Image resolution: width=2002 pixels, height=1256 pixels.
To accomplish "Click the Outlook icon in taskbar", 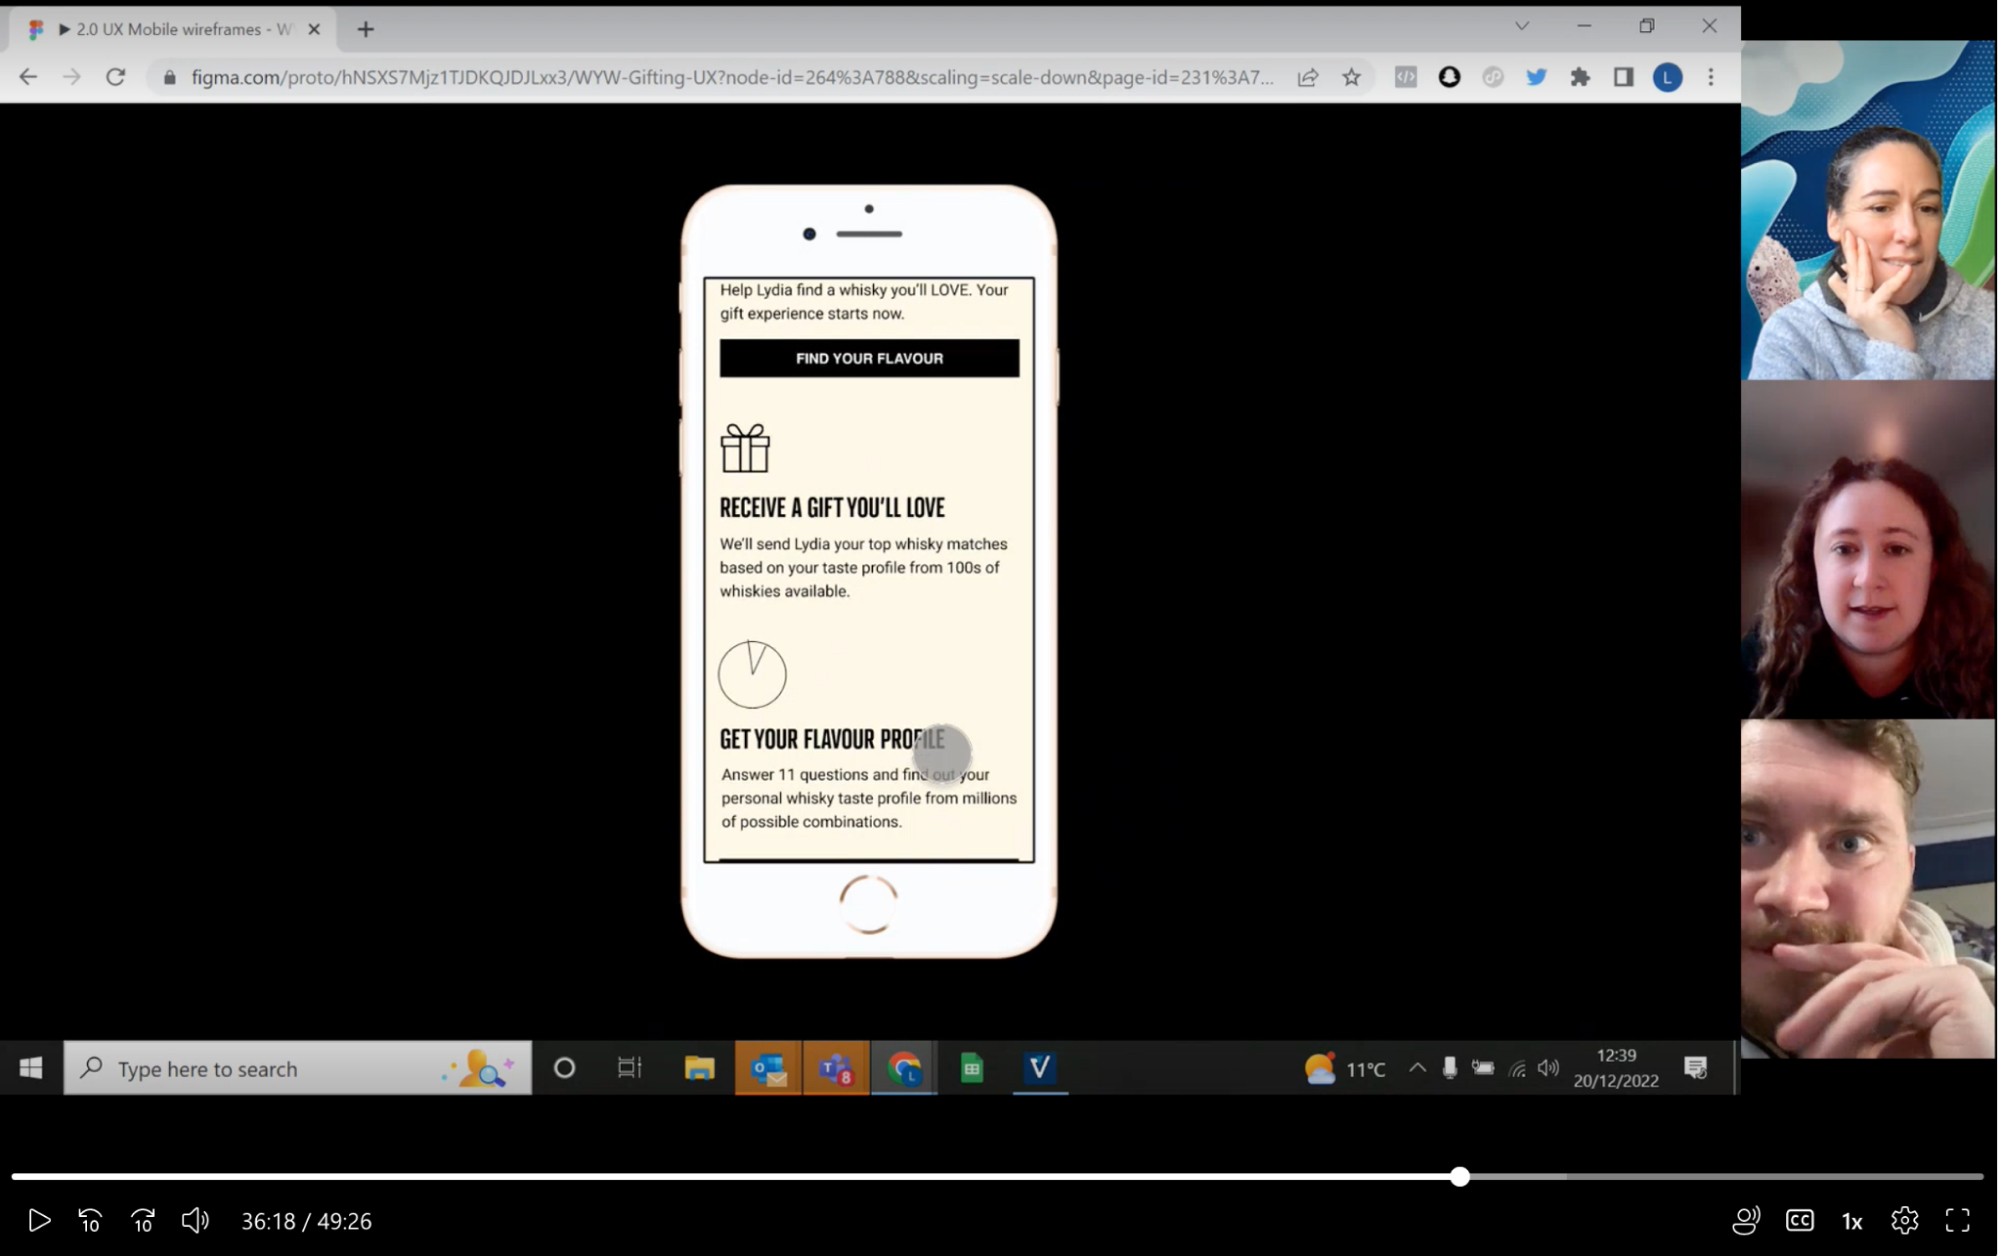I will tap(768, 1069).
